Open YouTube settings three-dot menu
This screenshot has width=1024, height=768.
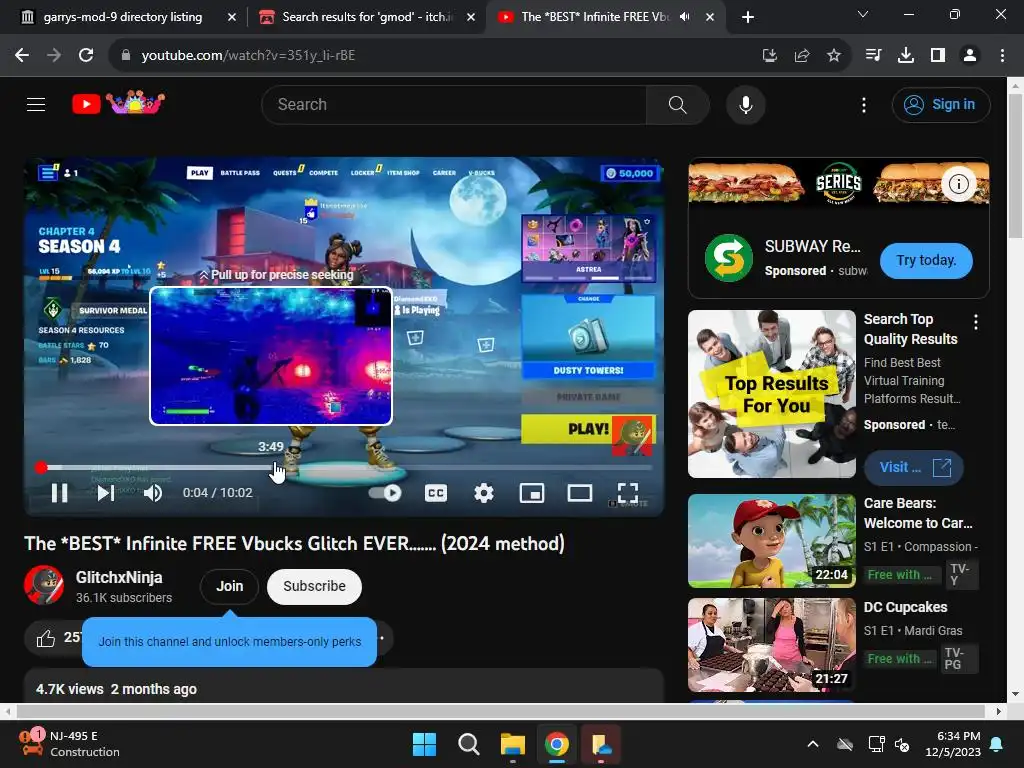(x=863, y=104)
